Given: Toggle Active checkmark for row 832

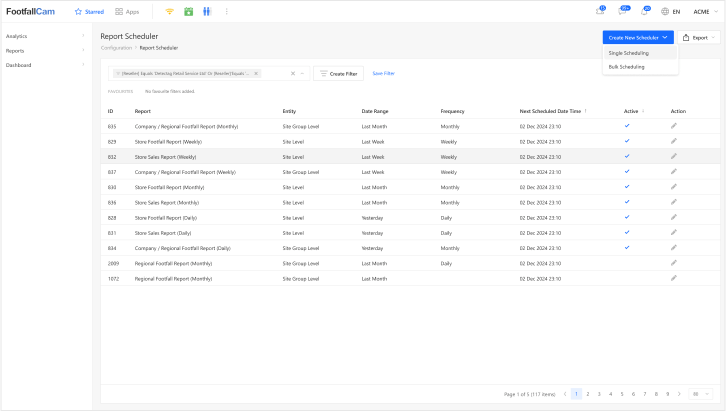Looking at the screenshot, I should [x=627, y=156].
